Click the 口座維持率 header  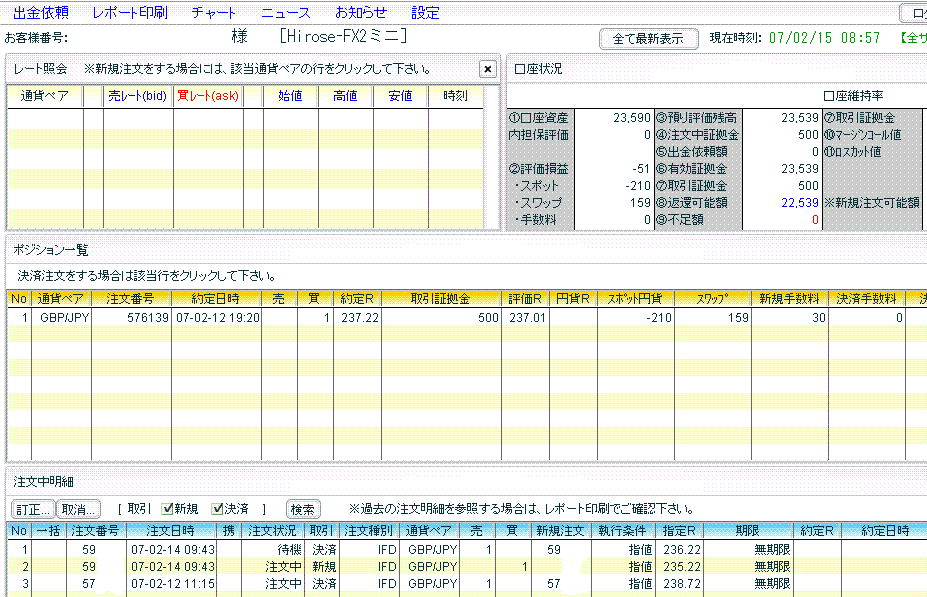tap(854, 96)
